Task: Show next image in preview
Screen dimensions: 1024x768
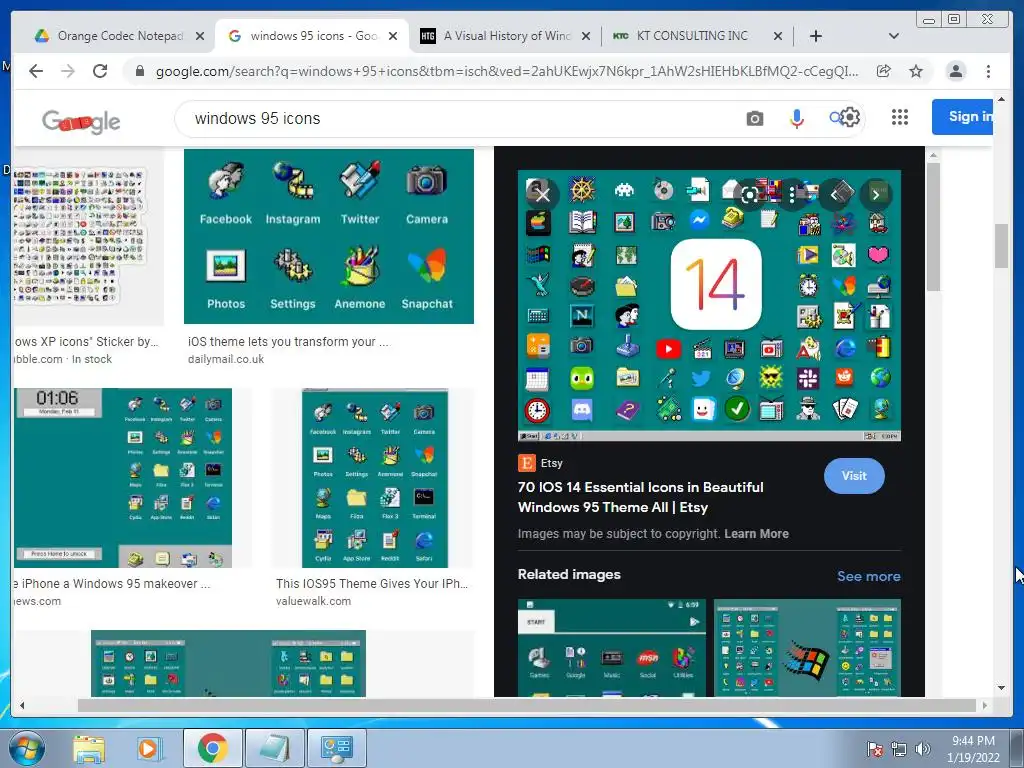Action: [x=876, y=194]
